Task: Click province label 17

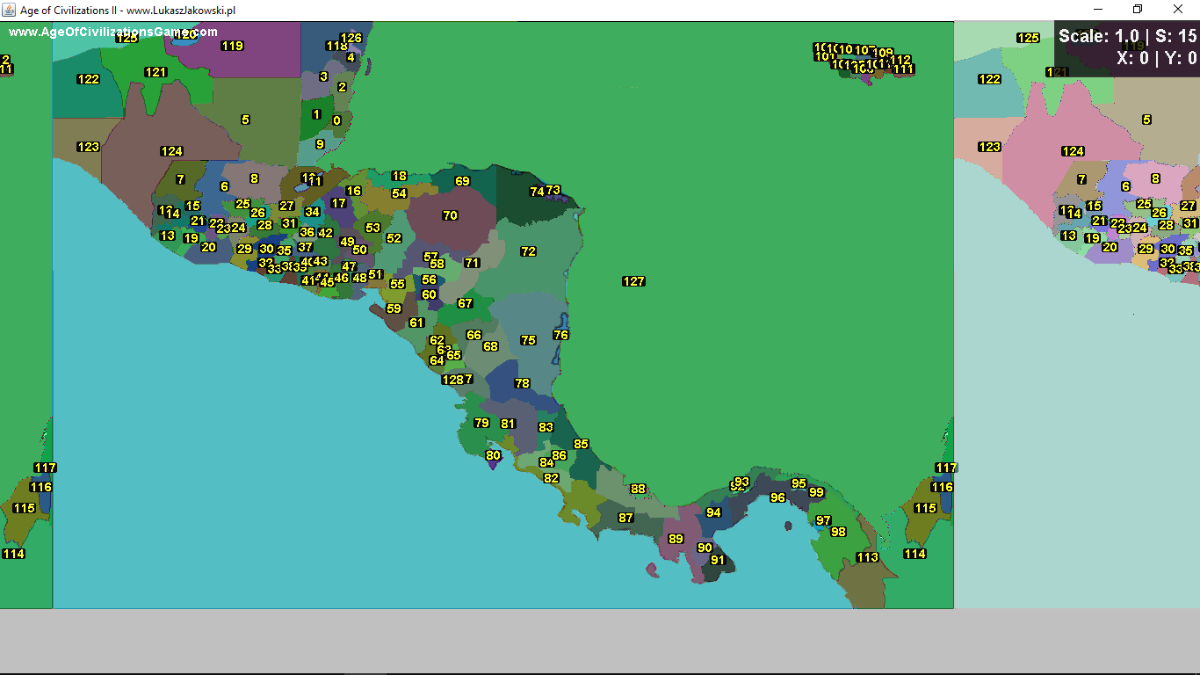Action: tap(339, 203)
